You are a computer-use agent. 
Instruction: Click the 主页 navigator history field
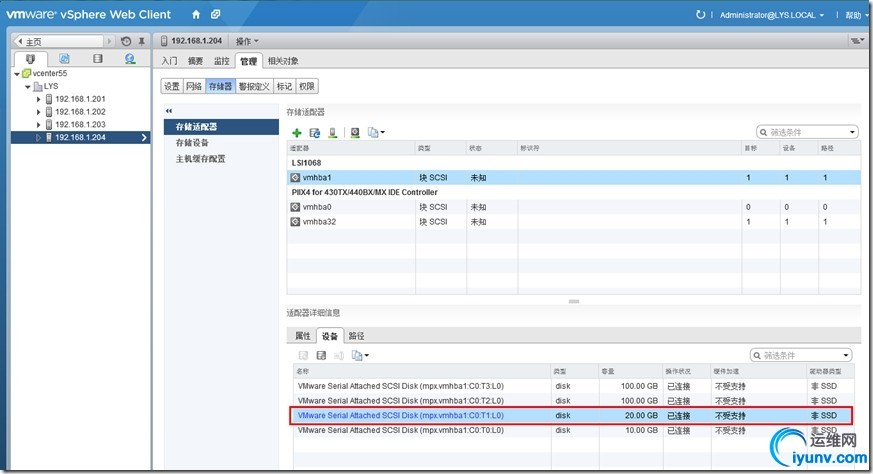pos(59,41)
